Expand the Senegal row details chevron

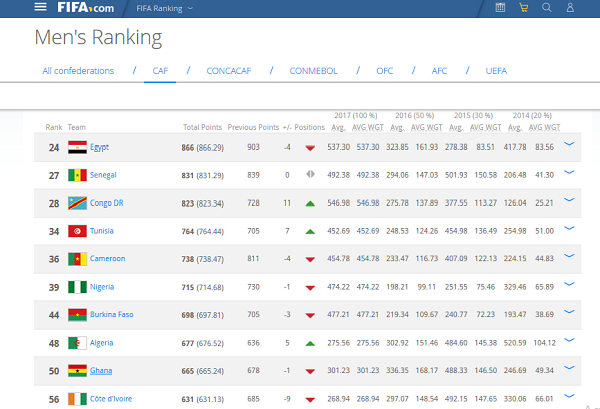569,172
